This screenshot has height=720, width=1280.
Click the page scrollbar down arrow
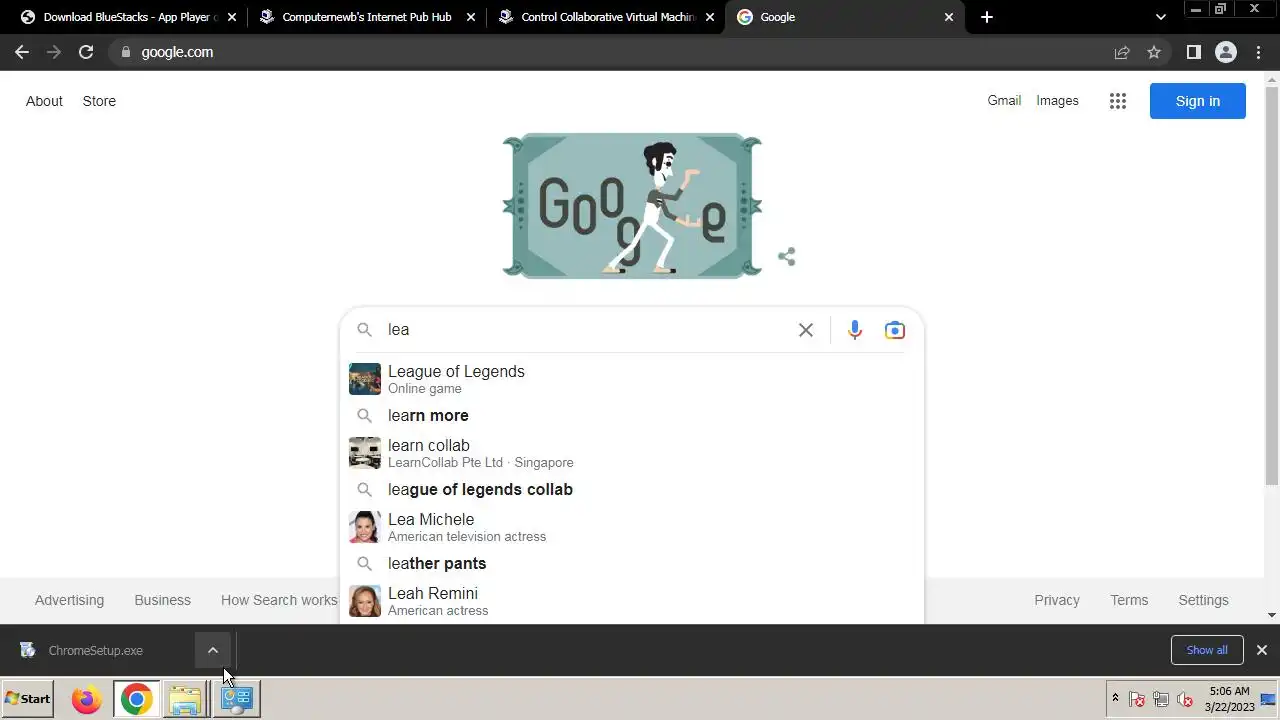(1272, 615)
